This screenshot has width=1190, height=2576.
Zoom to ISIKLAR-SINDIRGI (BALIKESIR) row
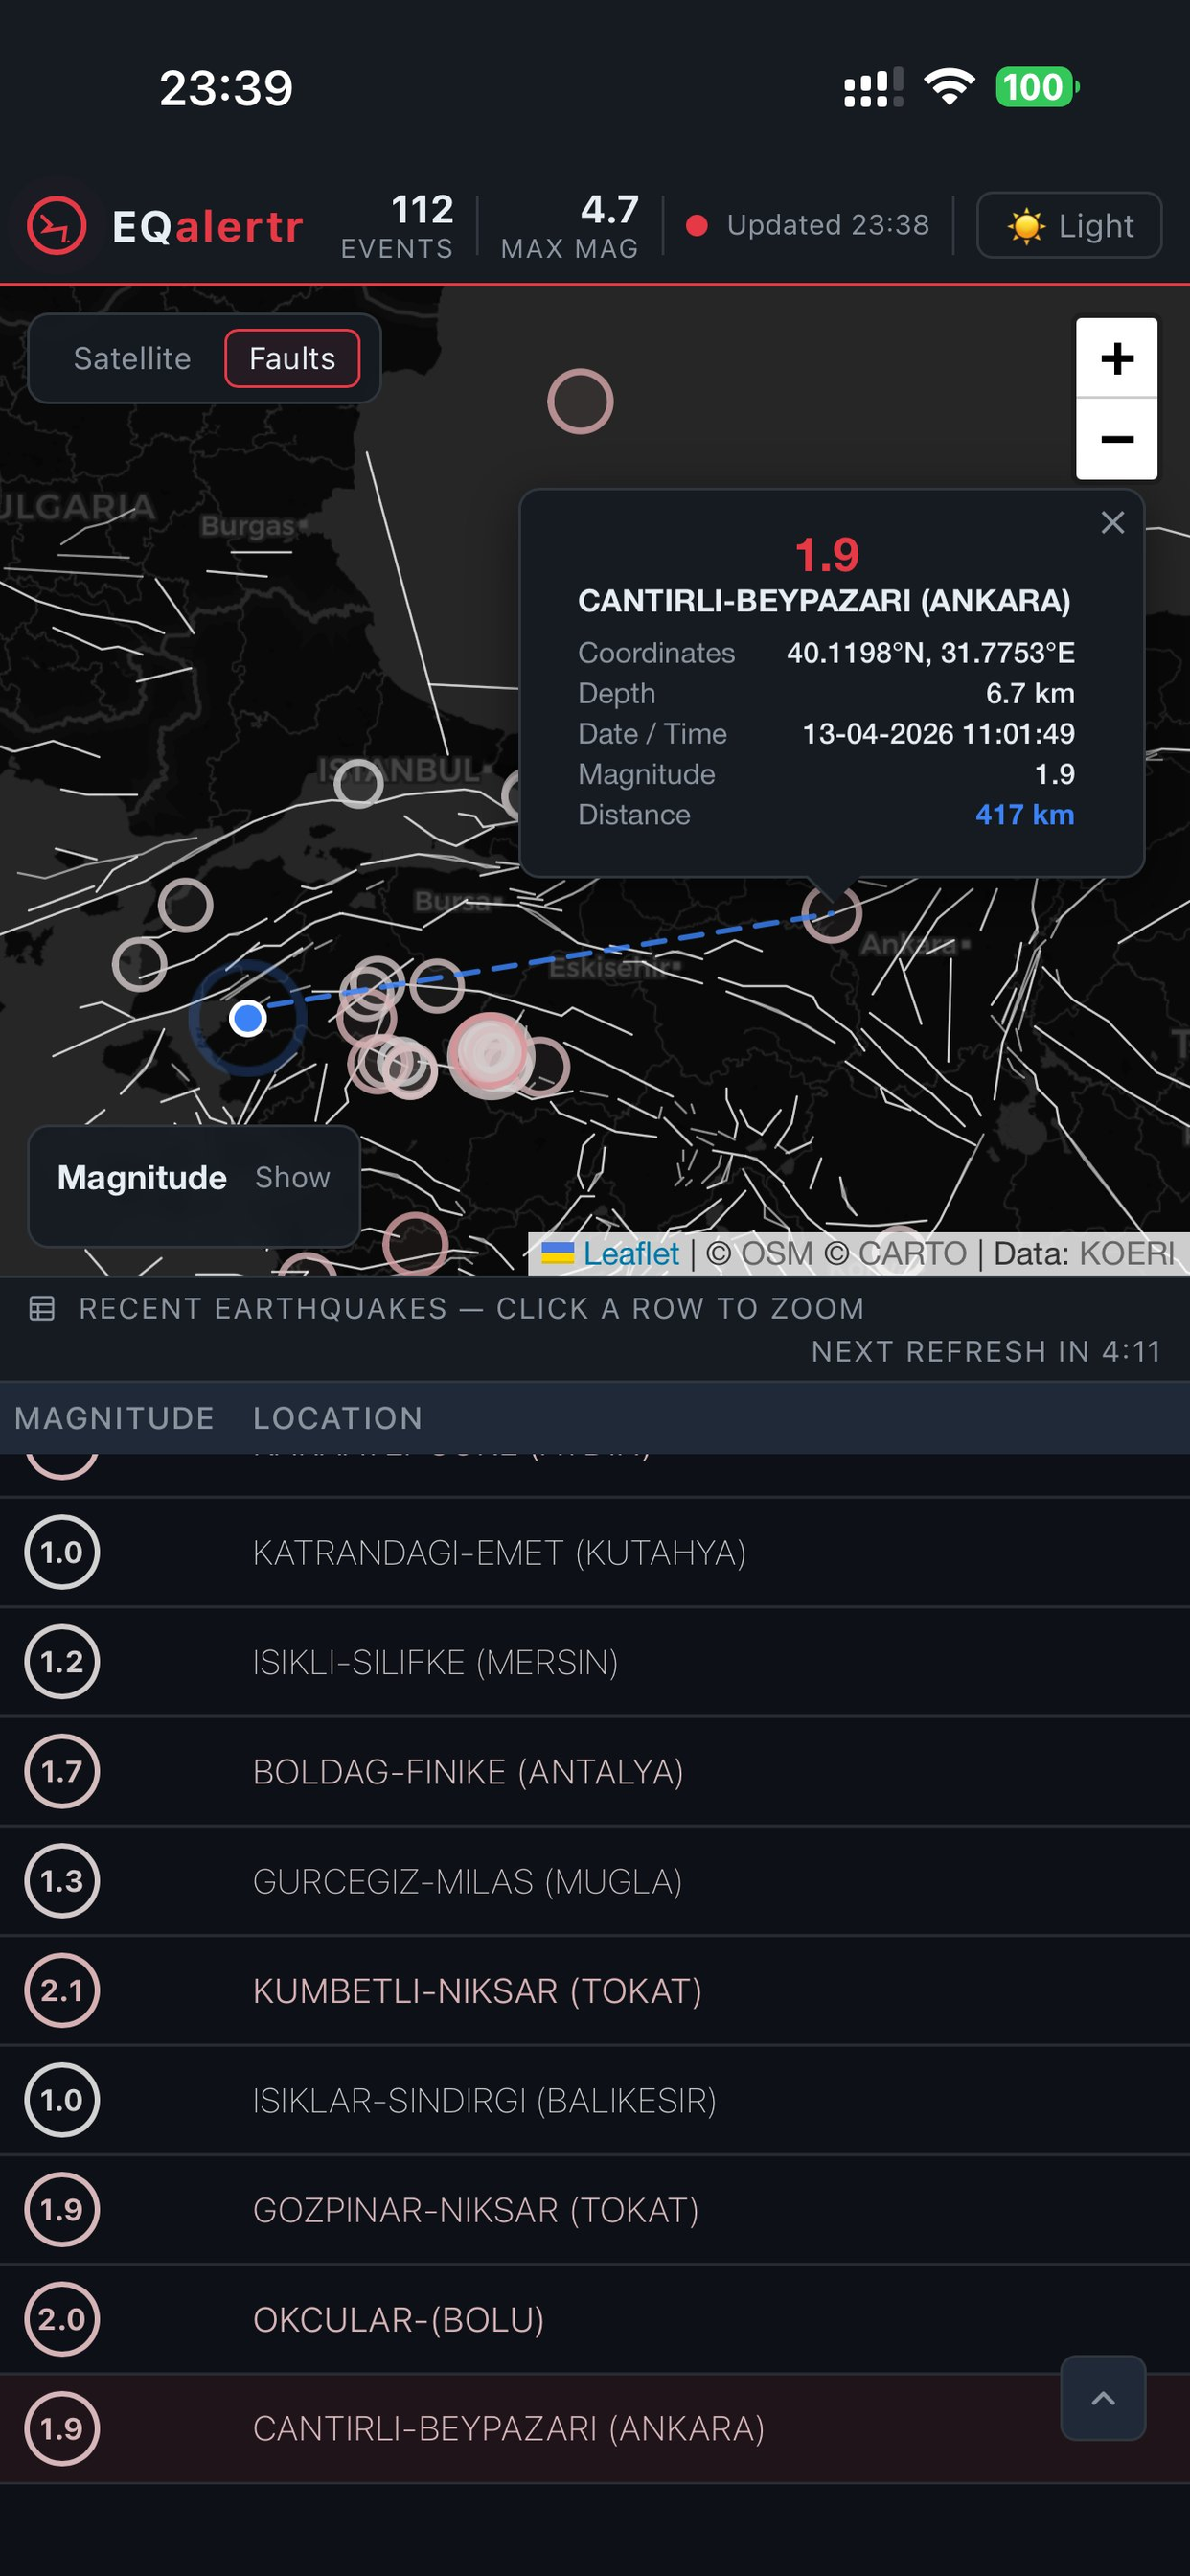(x=595, y=2100)
